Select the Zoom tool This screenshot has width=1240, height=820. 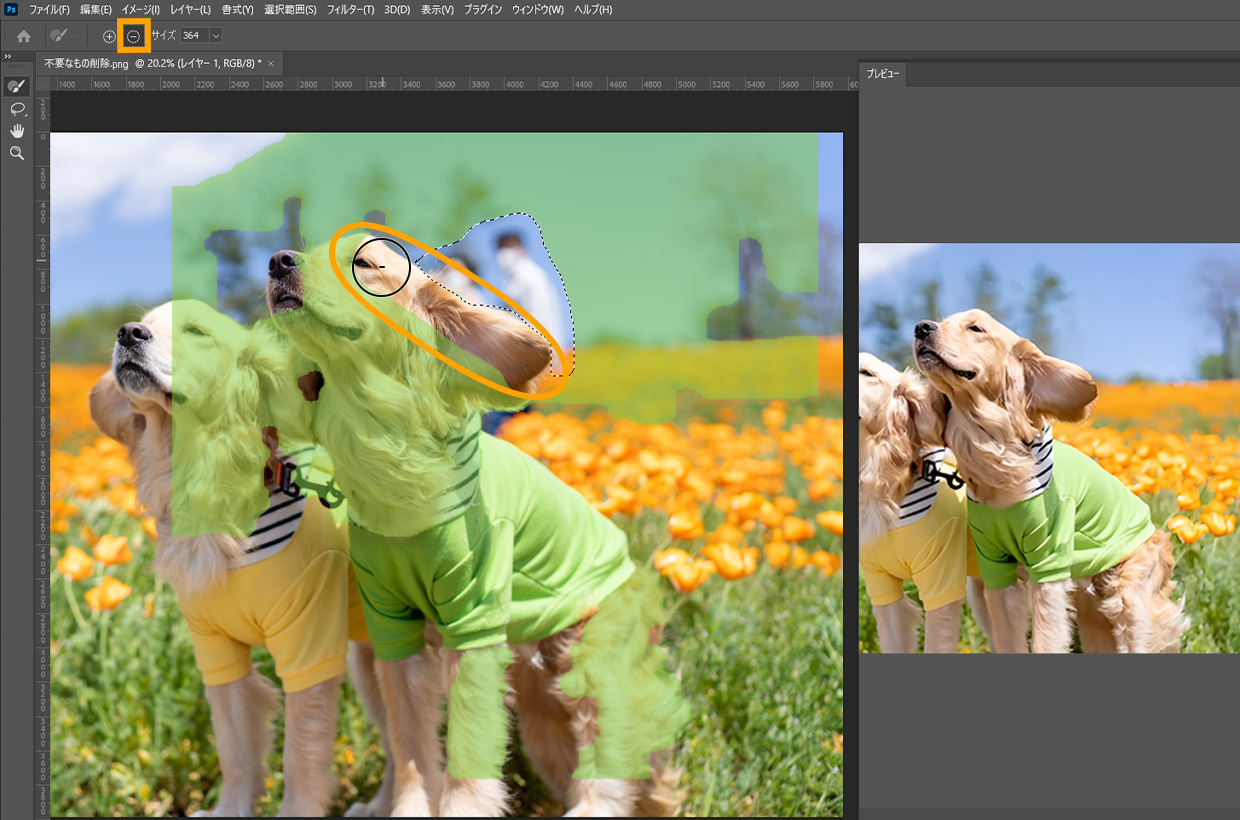17,153
